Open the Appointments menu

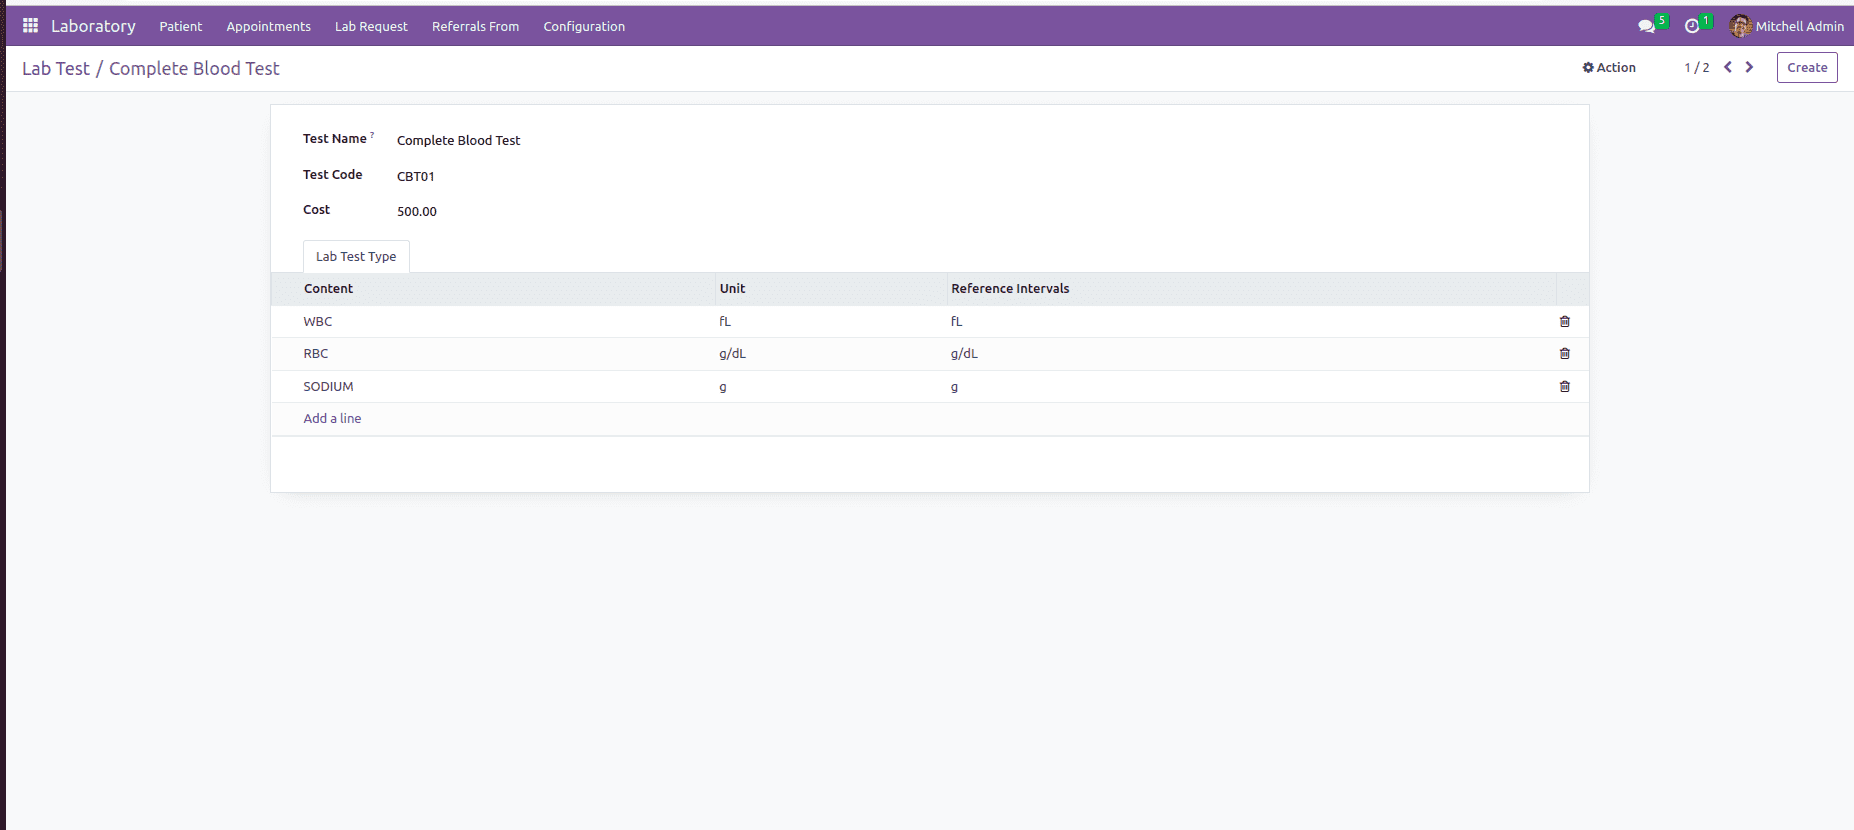(x=268, y=27)
